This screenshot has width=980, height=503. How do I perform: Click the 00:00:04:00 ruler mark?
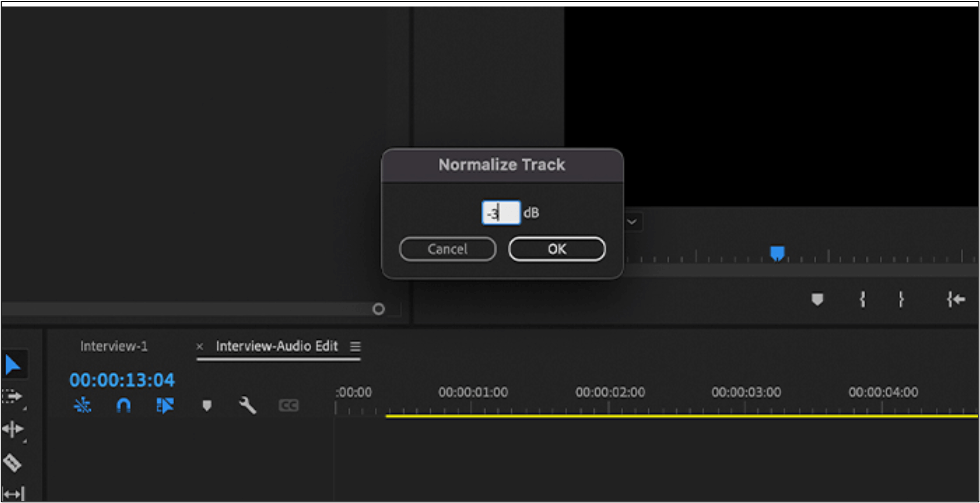tap(883, 392)
